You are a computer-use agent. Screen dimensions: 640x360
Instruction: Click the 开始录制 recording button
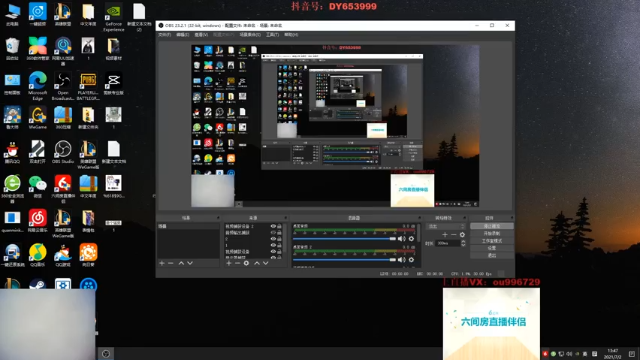tap(491, 233)
